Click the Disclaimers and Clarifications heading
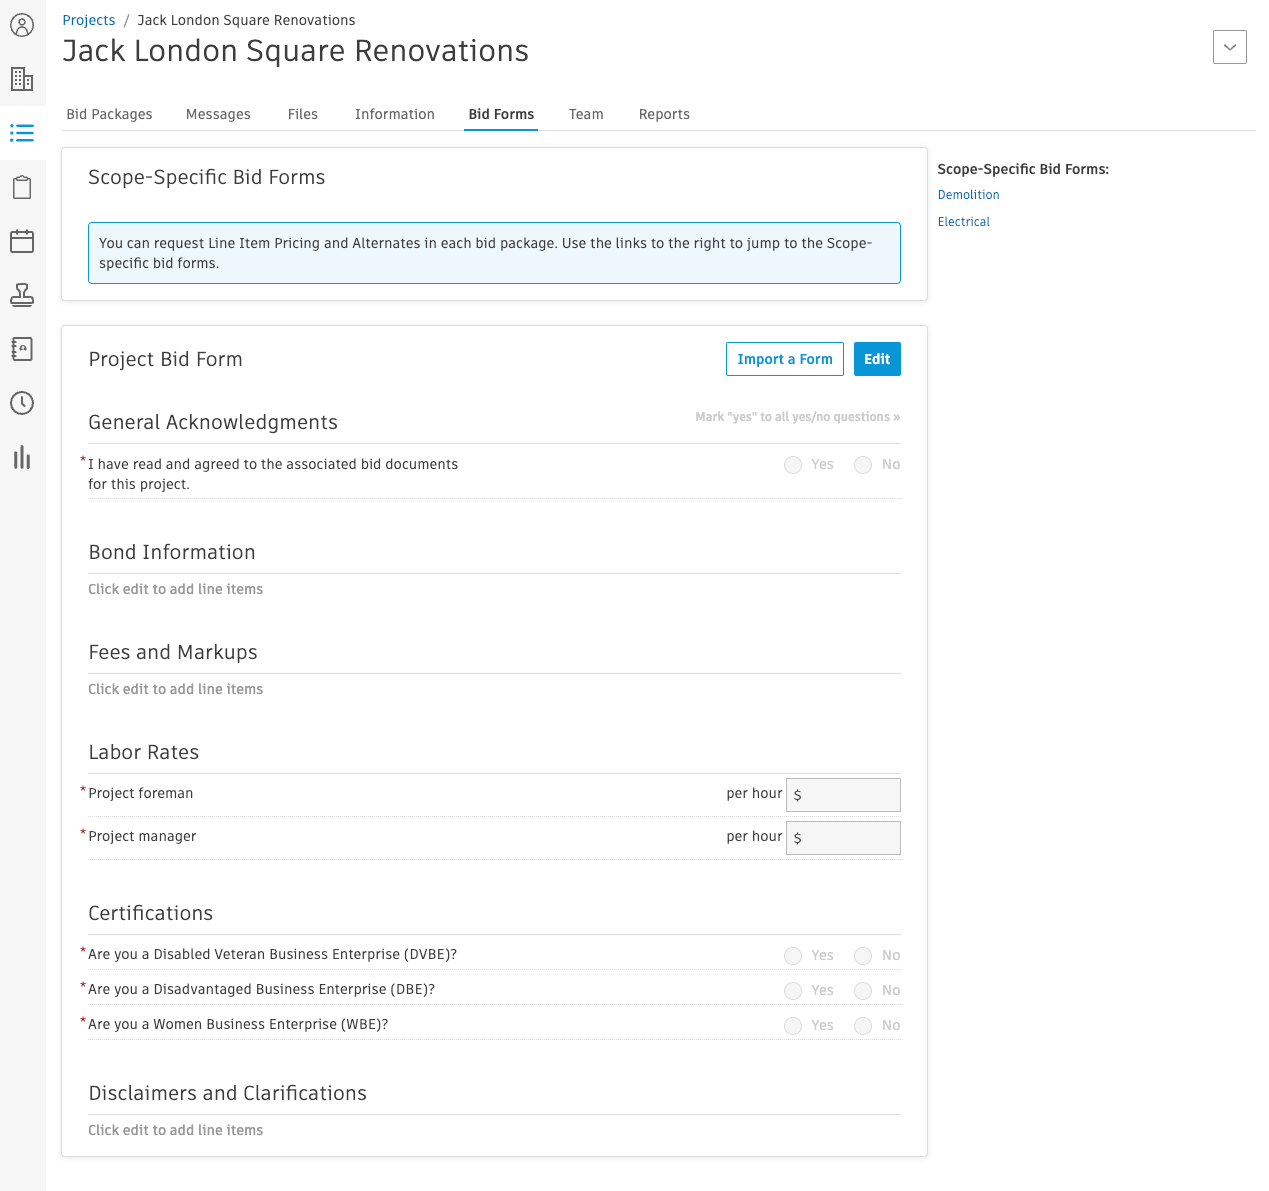Image resolution: width=1269 pixels, height=1191 pixels. click(x=228, y=1093)
